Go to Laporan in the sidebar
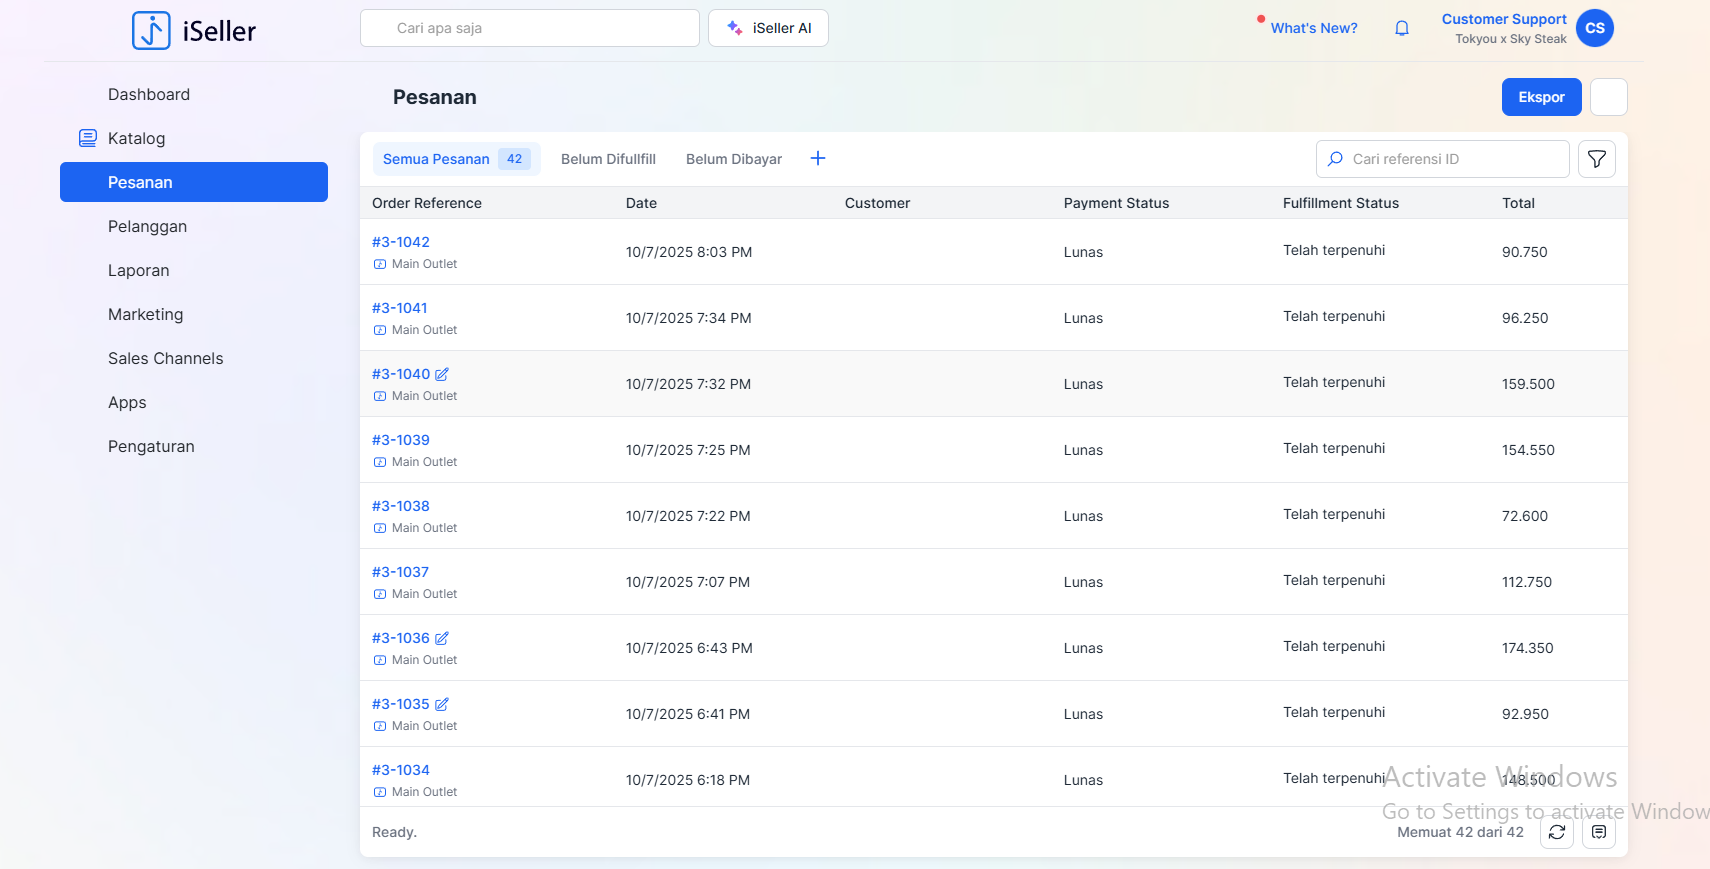The width and height of the screenshot is (1710, 869). pyautogui.click(x=139, y=270)
